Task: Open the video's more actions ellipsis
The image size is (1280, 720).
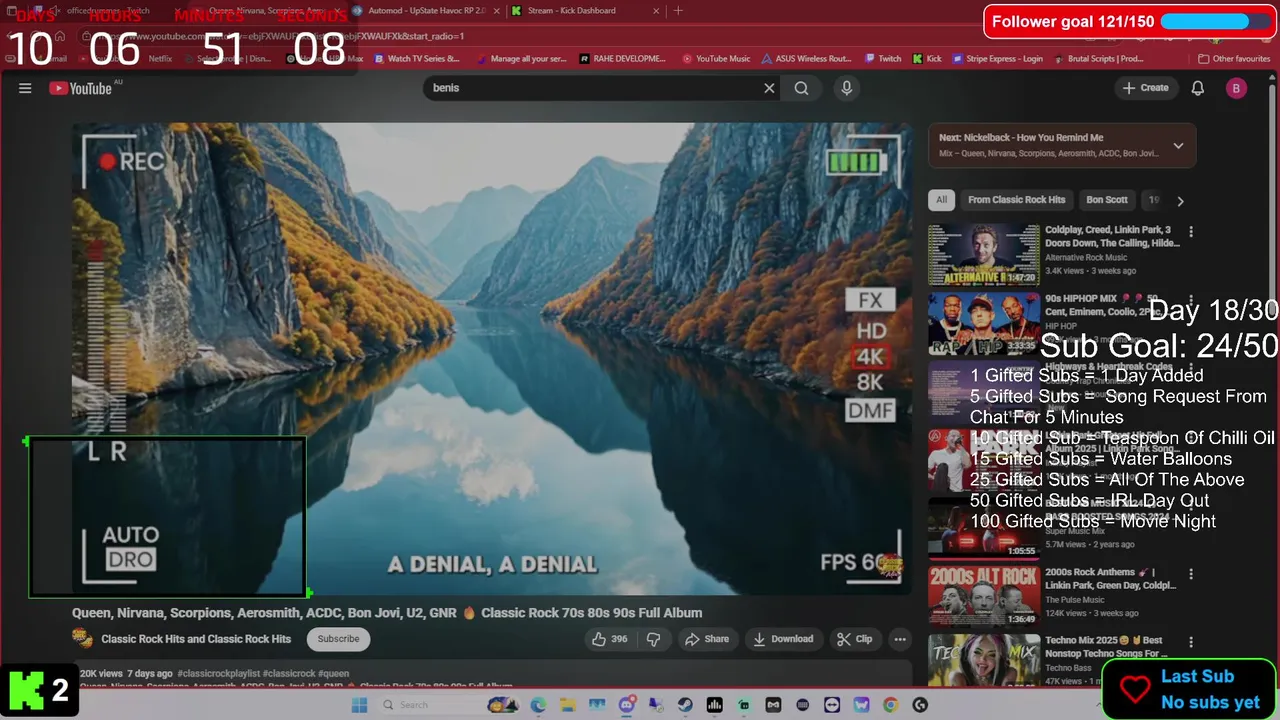Action: pyautogui.click(x=900, y=639)
